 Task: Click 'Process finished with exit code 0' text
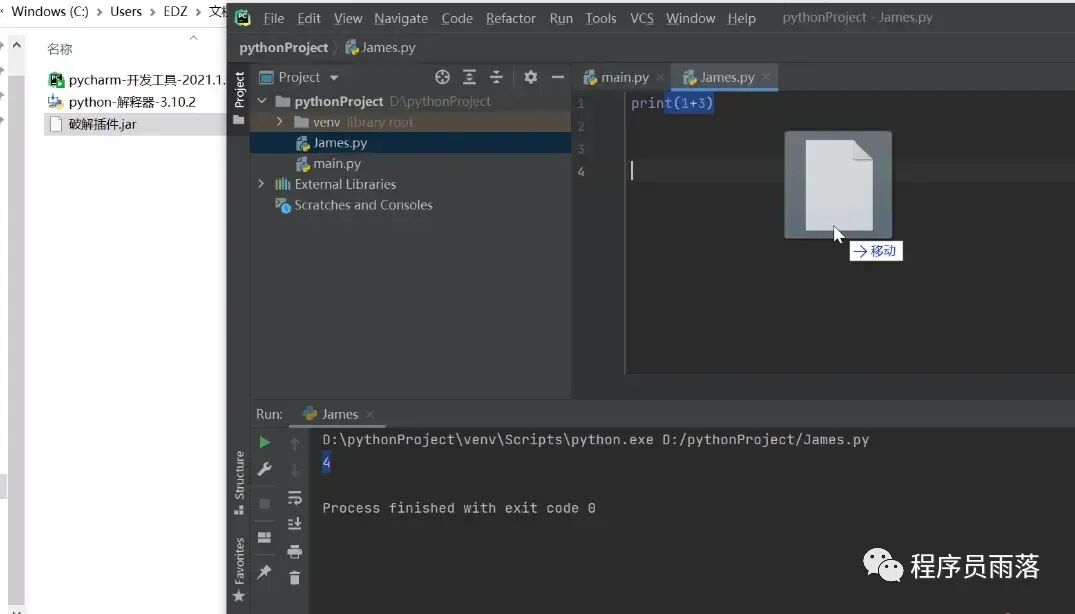point(459,508)
